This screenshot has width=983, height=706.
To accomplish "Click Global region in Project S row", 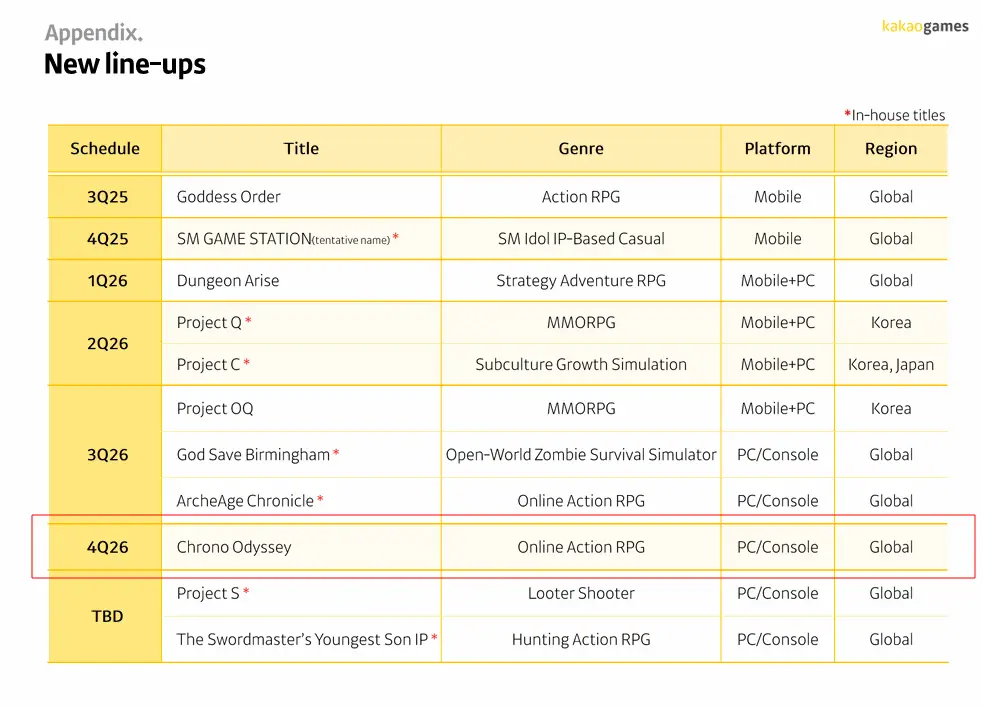I will tap(891, 593).
